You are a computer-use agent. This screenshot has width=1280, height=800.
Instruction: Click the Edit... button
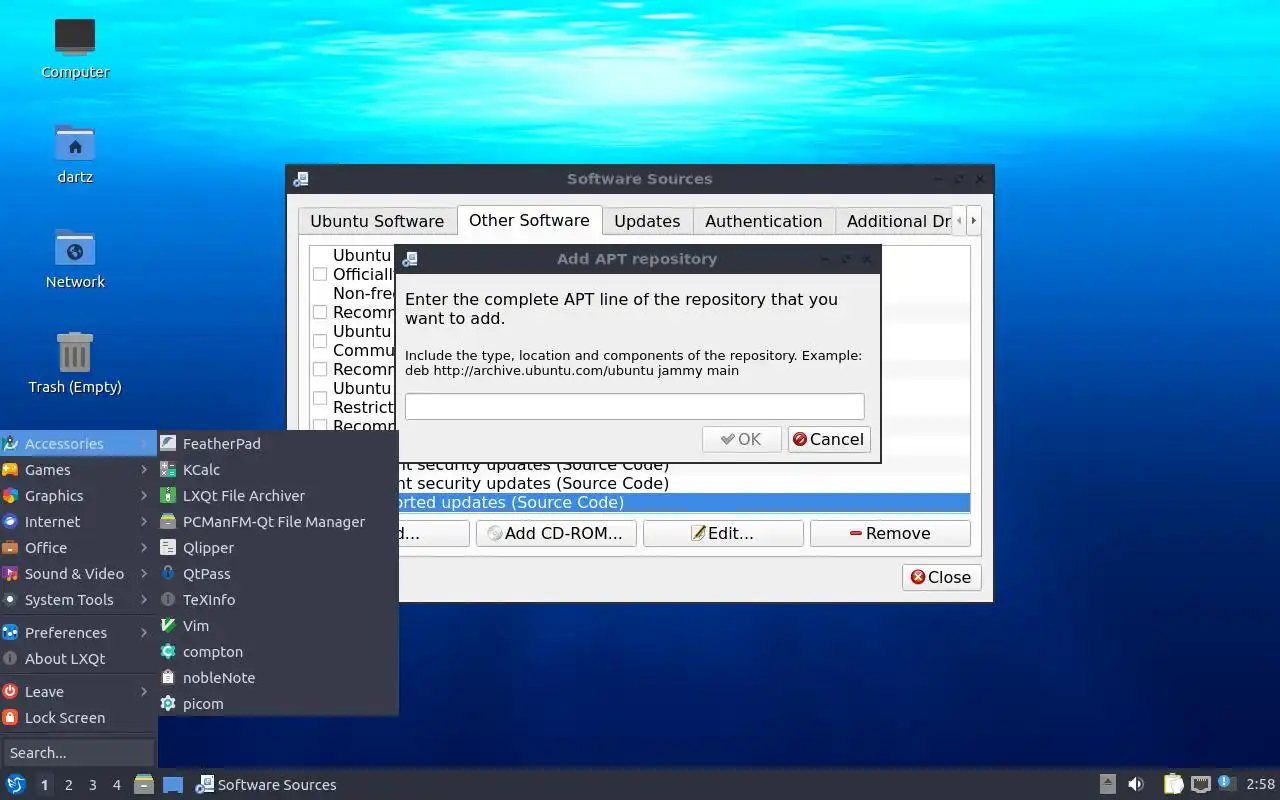pyautogui.click(x=723, y=533)
